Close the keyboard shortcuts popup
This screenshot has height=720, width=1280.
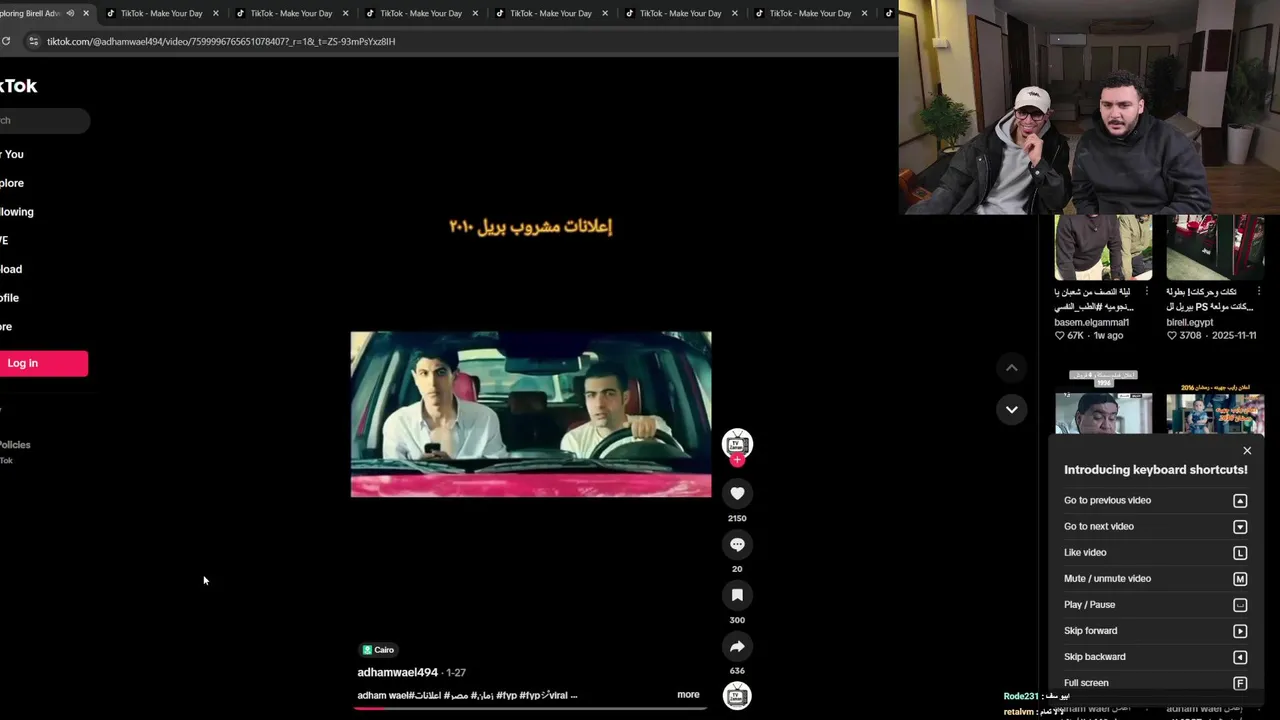(x=1247, y=451)
